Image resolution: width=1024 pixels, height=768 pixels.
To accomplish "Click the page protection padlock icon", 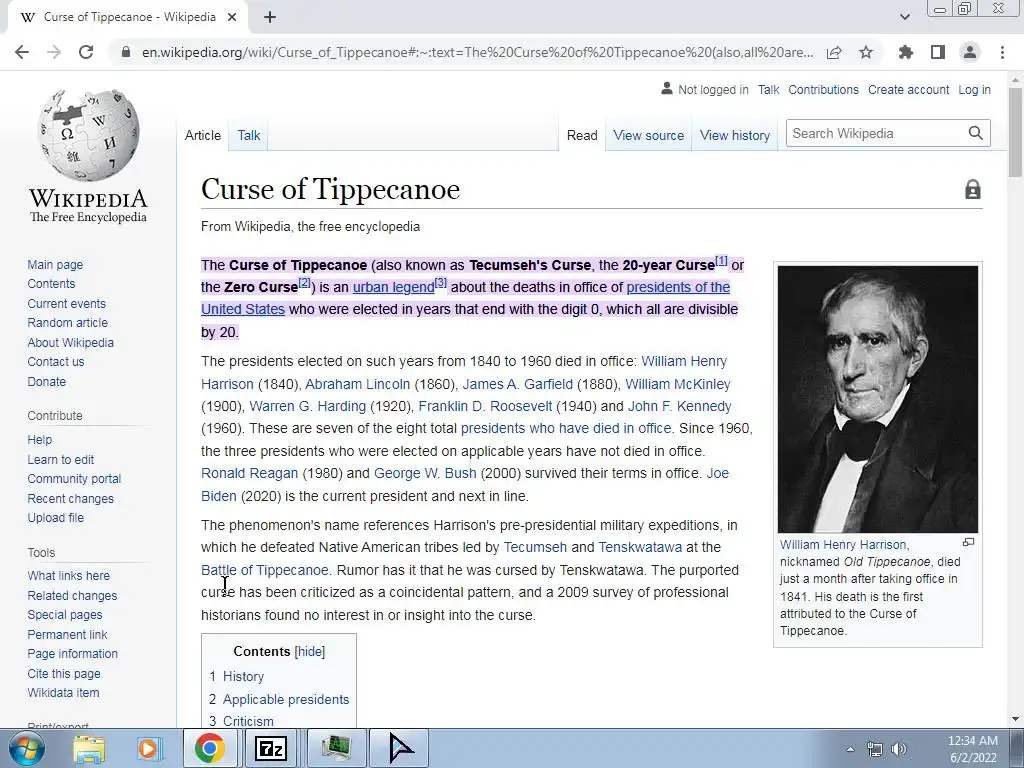I will coord(972,189).
